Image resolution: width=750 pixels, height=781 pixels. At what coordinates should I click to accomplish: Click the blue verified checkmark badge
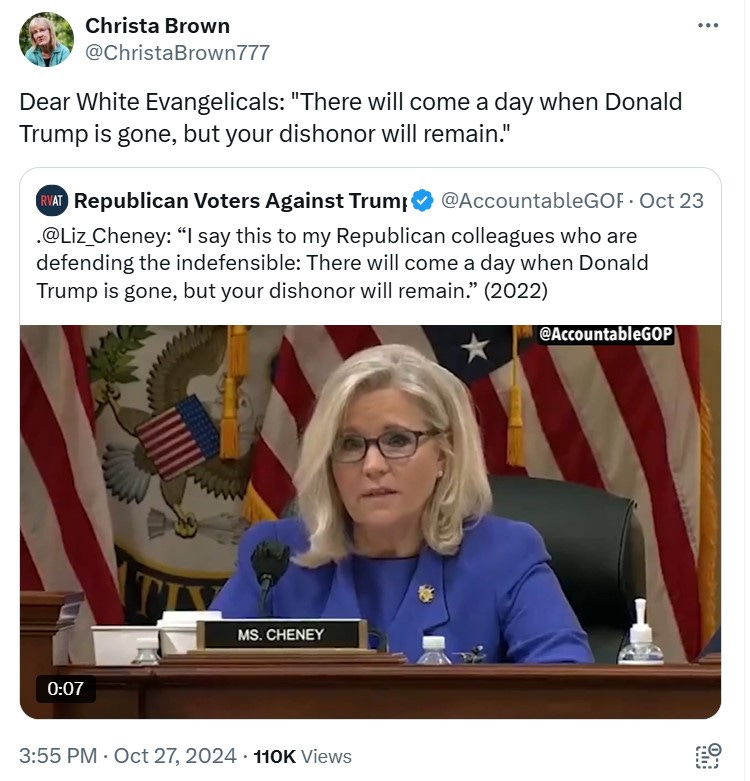pos(422,201)
